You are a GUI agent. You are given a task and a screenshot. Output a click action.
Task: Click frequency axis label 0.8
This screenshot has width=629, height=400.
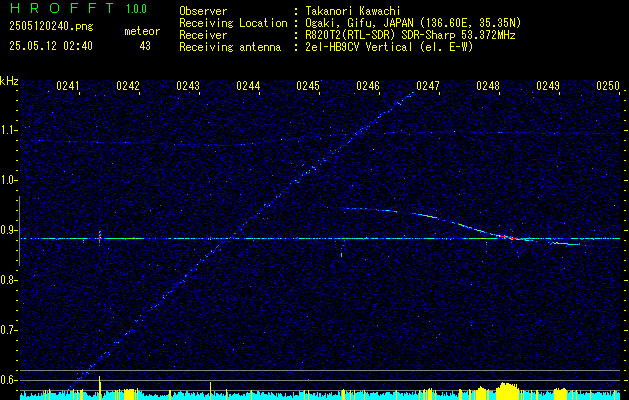click(8, 280)
